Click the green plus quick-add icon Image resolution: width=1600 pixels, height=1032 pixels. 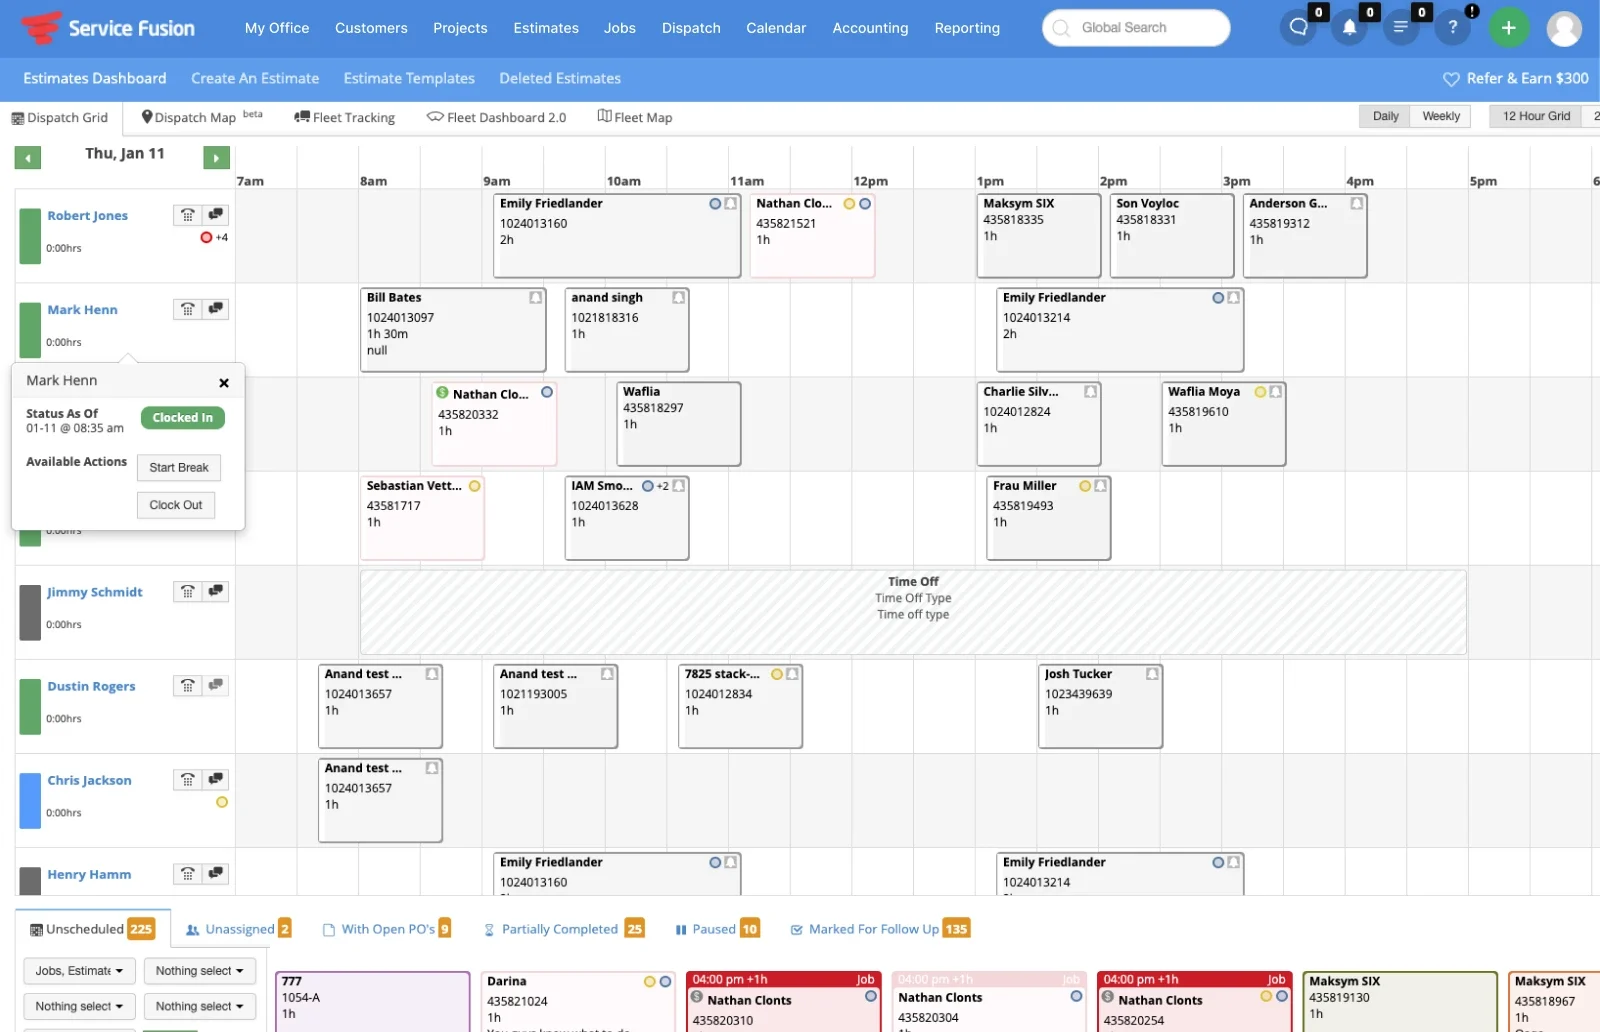click(x=1508, y=28)
